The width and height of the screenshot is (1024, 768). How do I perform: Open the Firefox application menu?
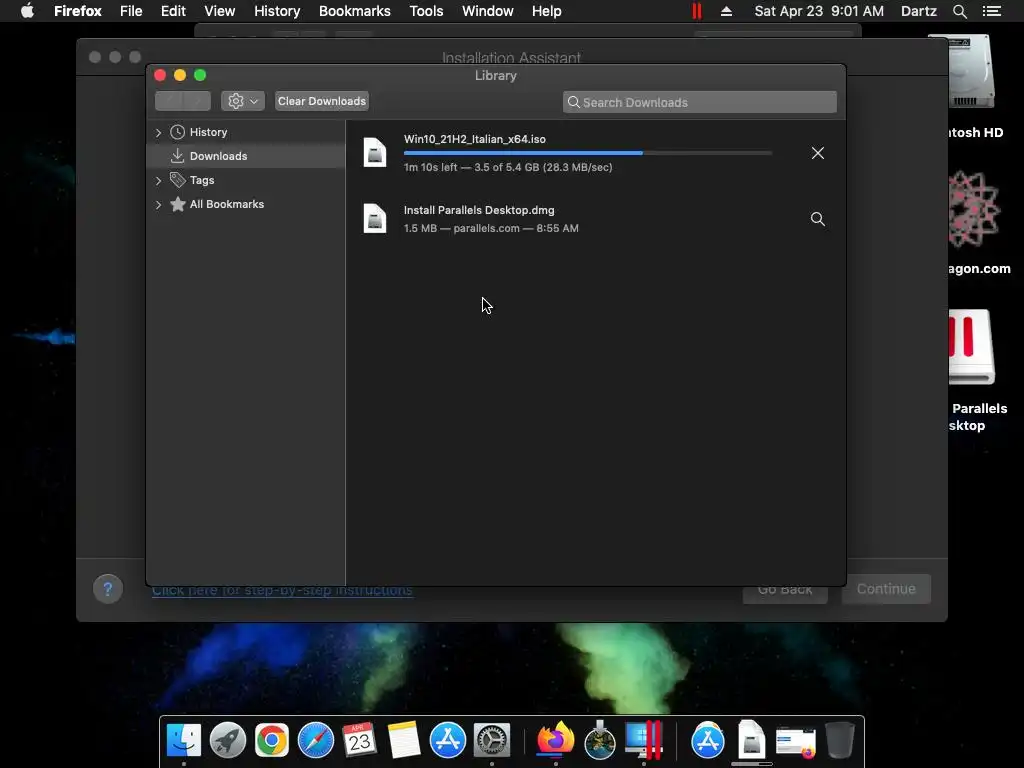click(x=78, y=11)
